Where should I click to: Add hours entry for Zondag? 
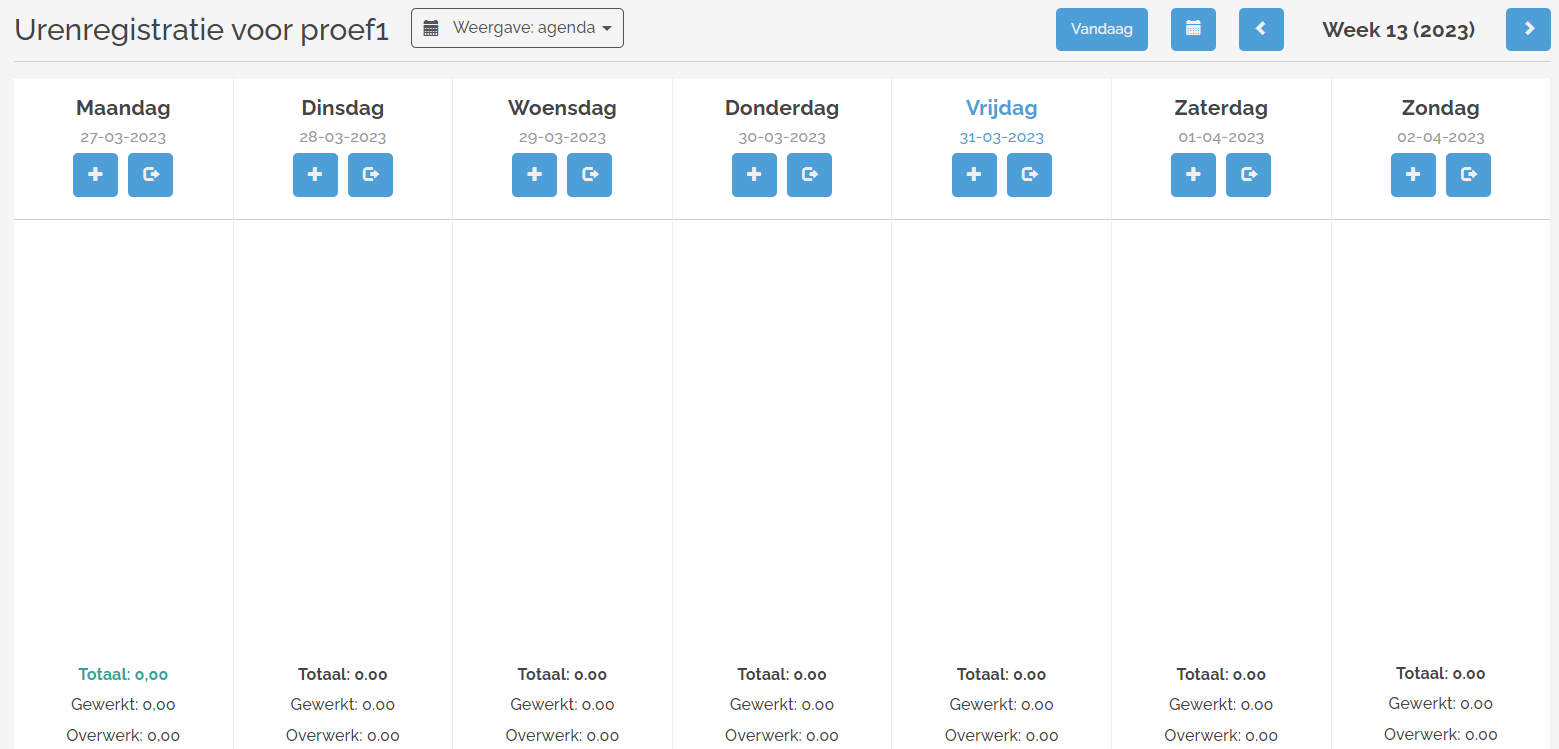(1413, 175)
